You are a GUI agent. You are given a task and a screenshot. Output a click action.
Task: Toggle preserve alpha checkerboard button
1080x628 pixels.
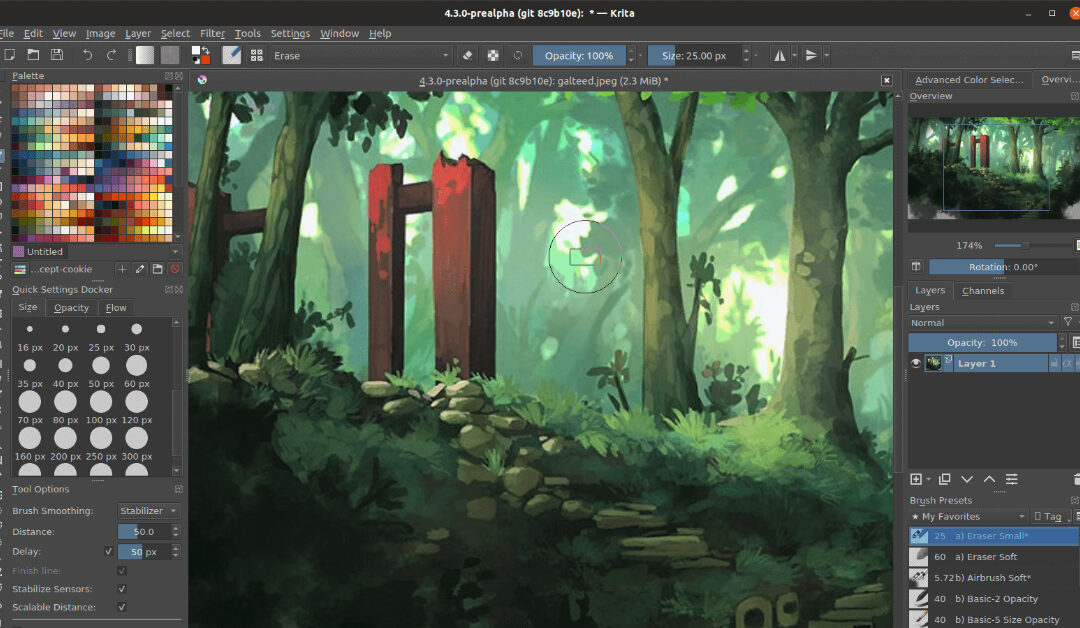click(493, 55)
